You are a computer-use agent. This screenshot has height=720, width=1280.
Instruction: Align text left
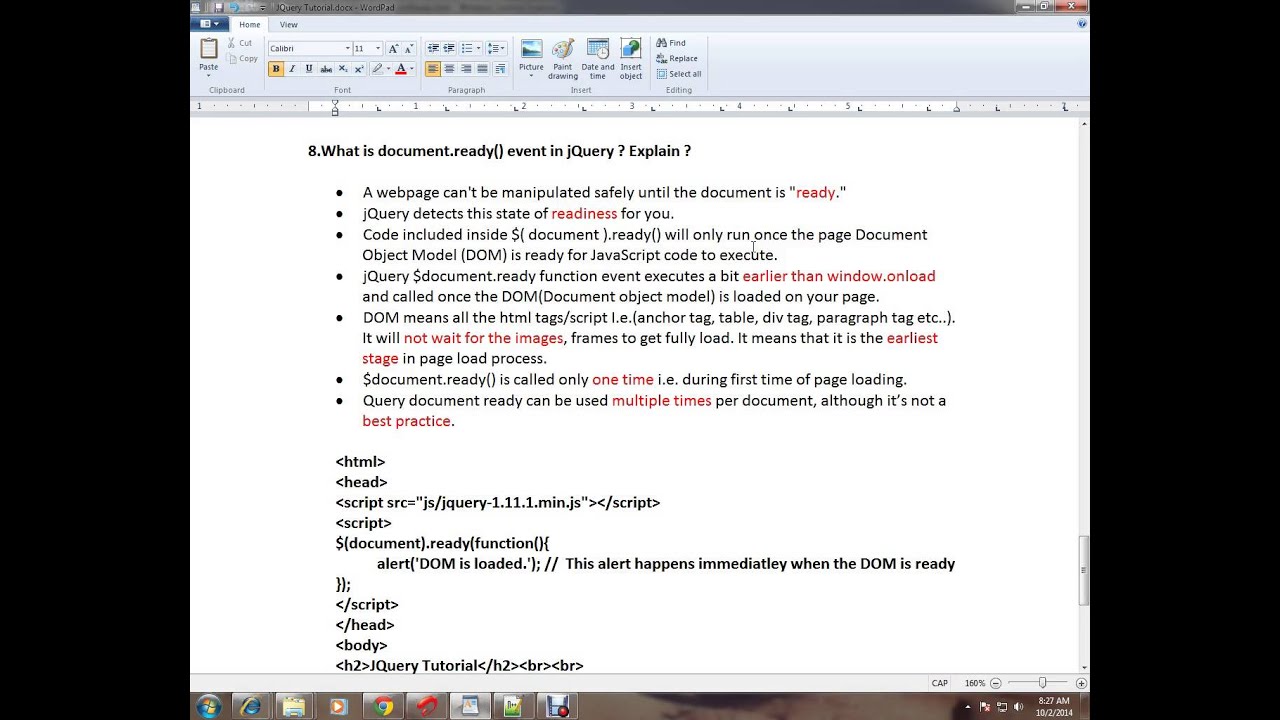432,69
